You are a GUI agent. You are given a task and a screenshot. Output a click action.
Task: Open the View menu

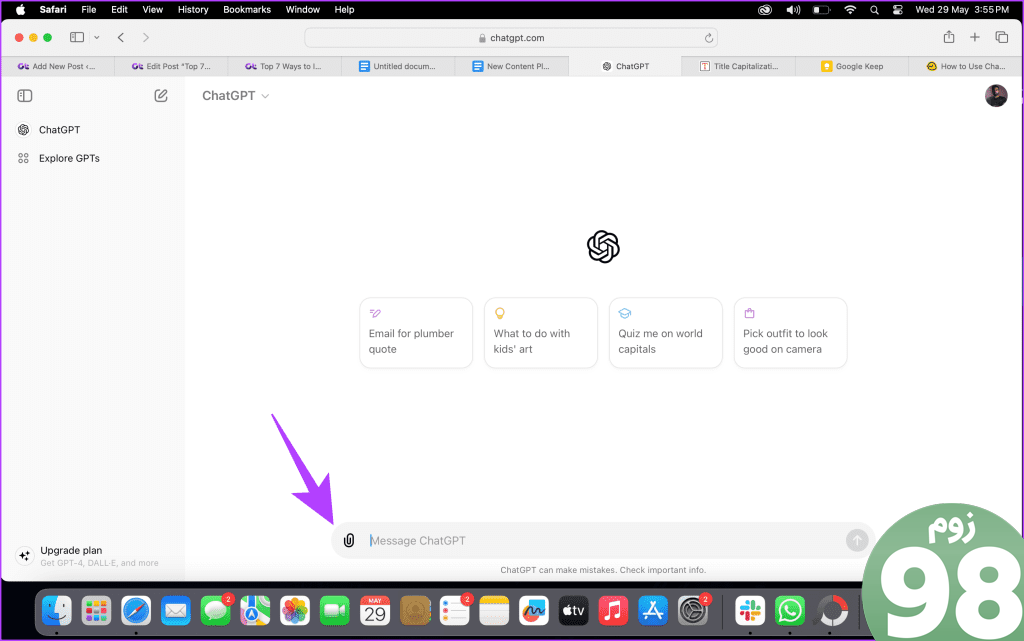[152, 10]
